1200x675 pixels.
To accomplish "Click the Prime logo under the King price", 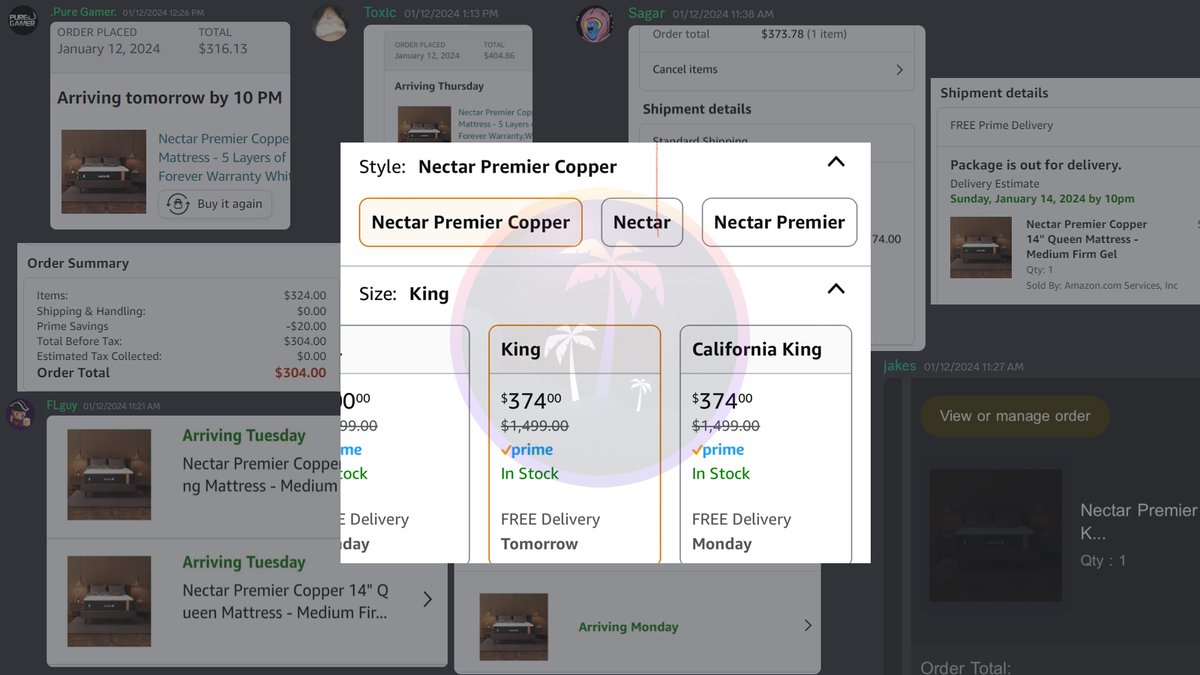I will coord(527,449).
